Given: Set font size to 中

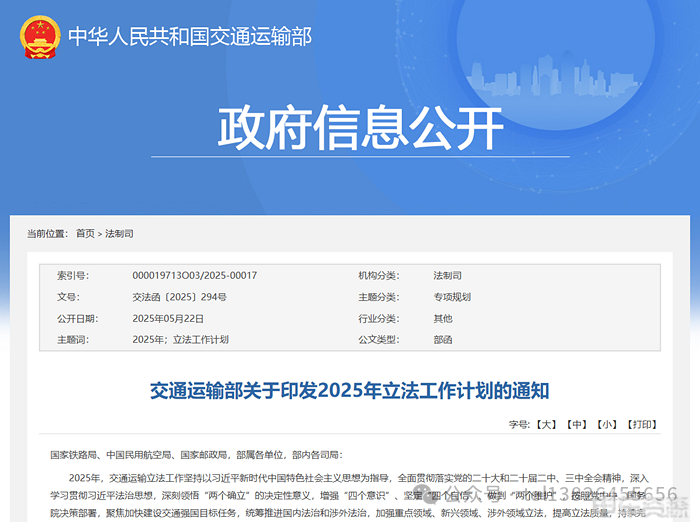Looking at the screenshot, I should point(576,424).
